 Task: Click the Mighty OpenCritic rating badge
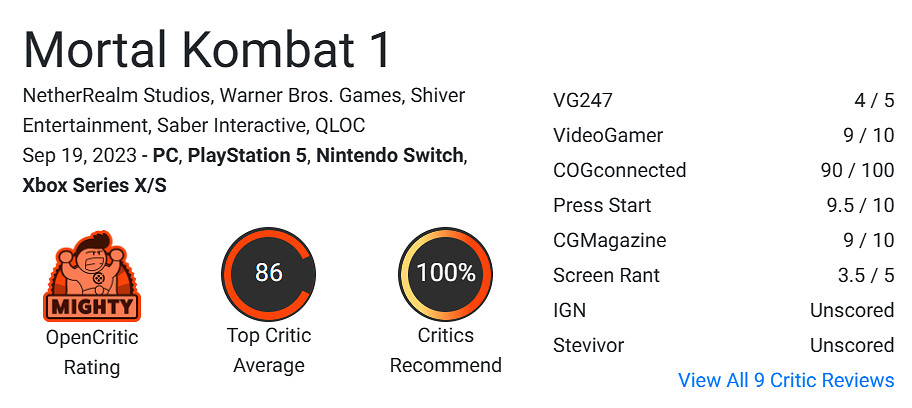point(91,275)
